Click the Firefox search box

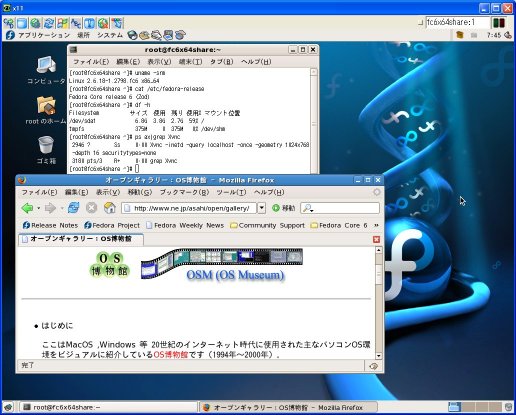tap(340, 208)
